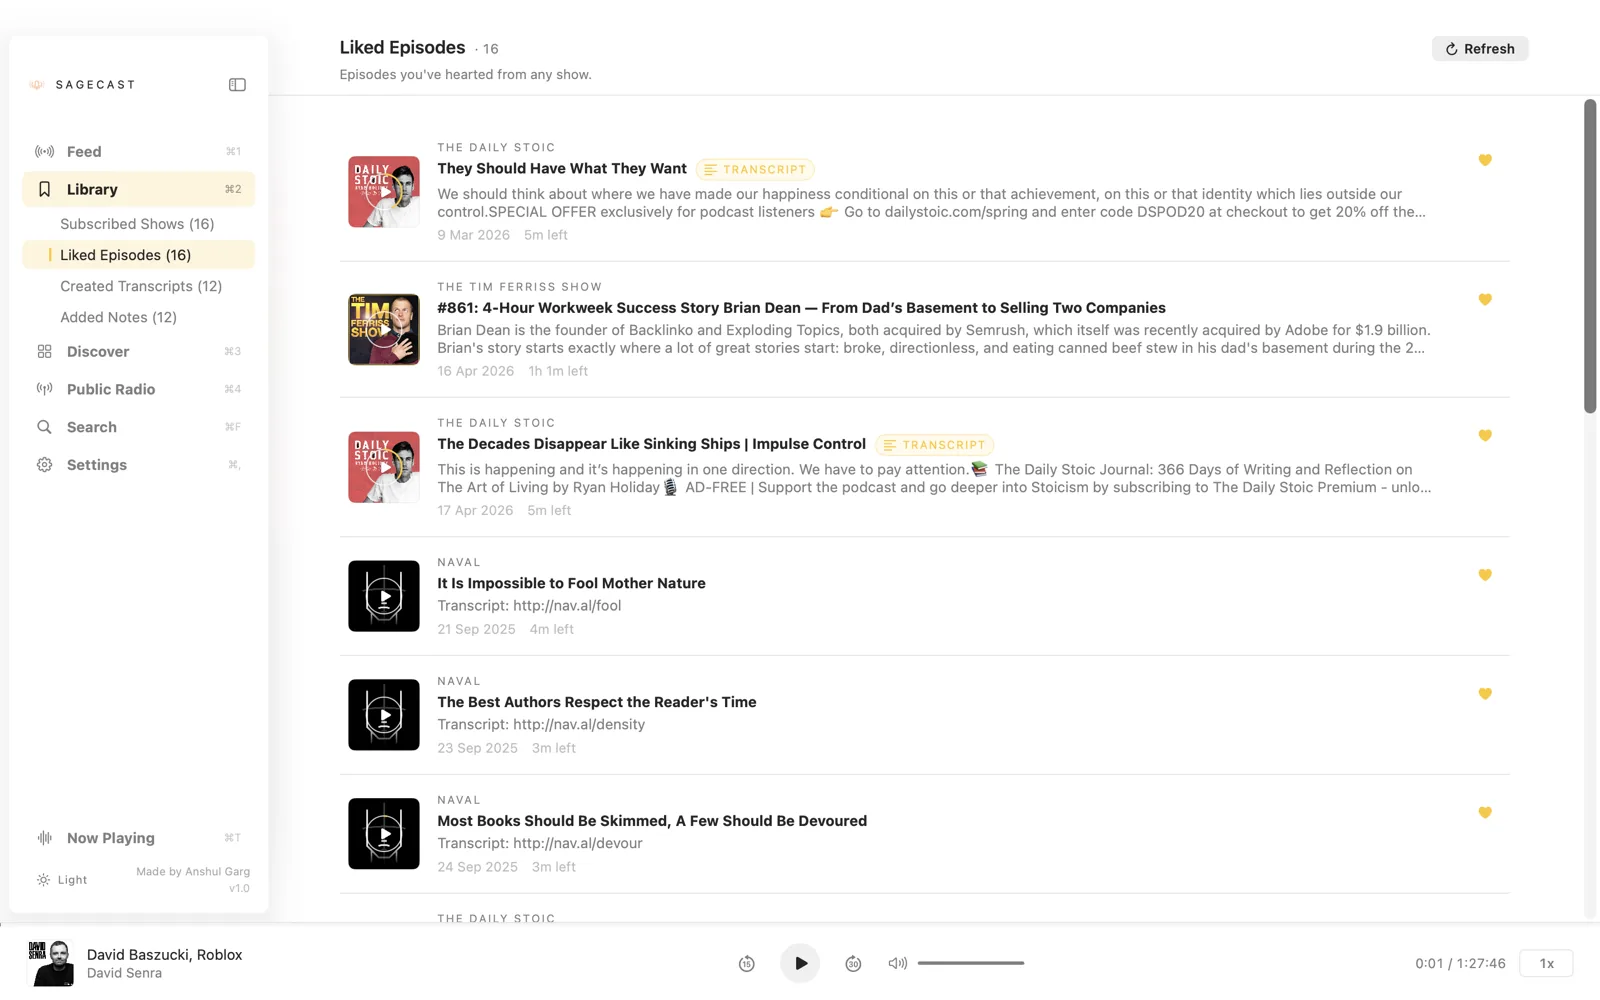Collapse the sidebar panel
This screenshot has width=1600, height=1000.
pyautogui.click(x=237, y=84)
